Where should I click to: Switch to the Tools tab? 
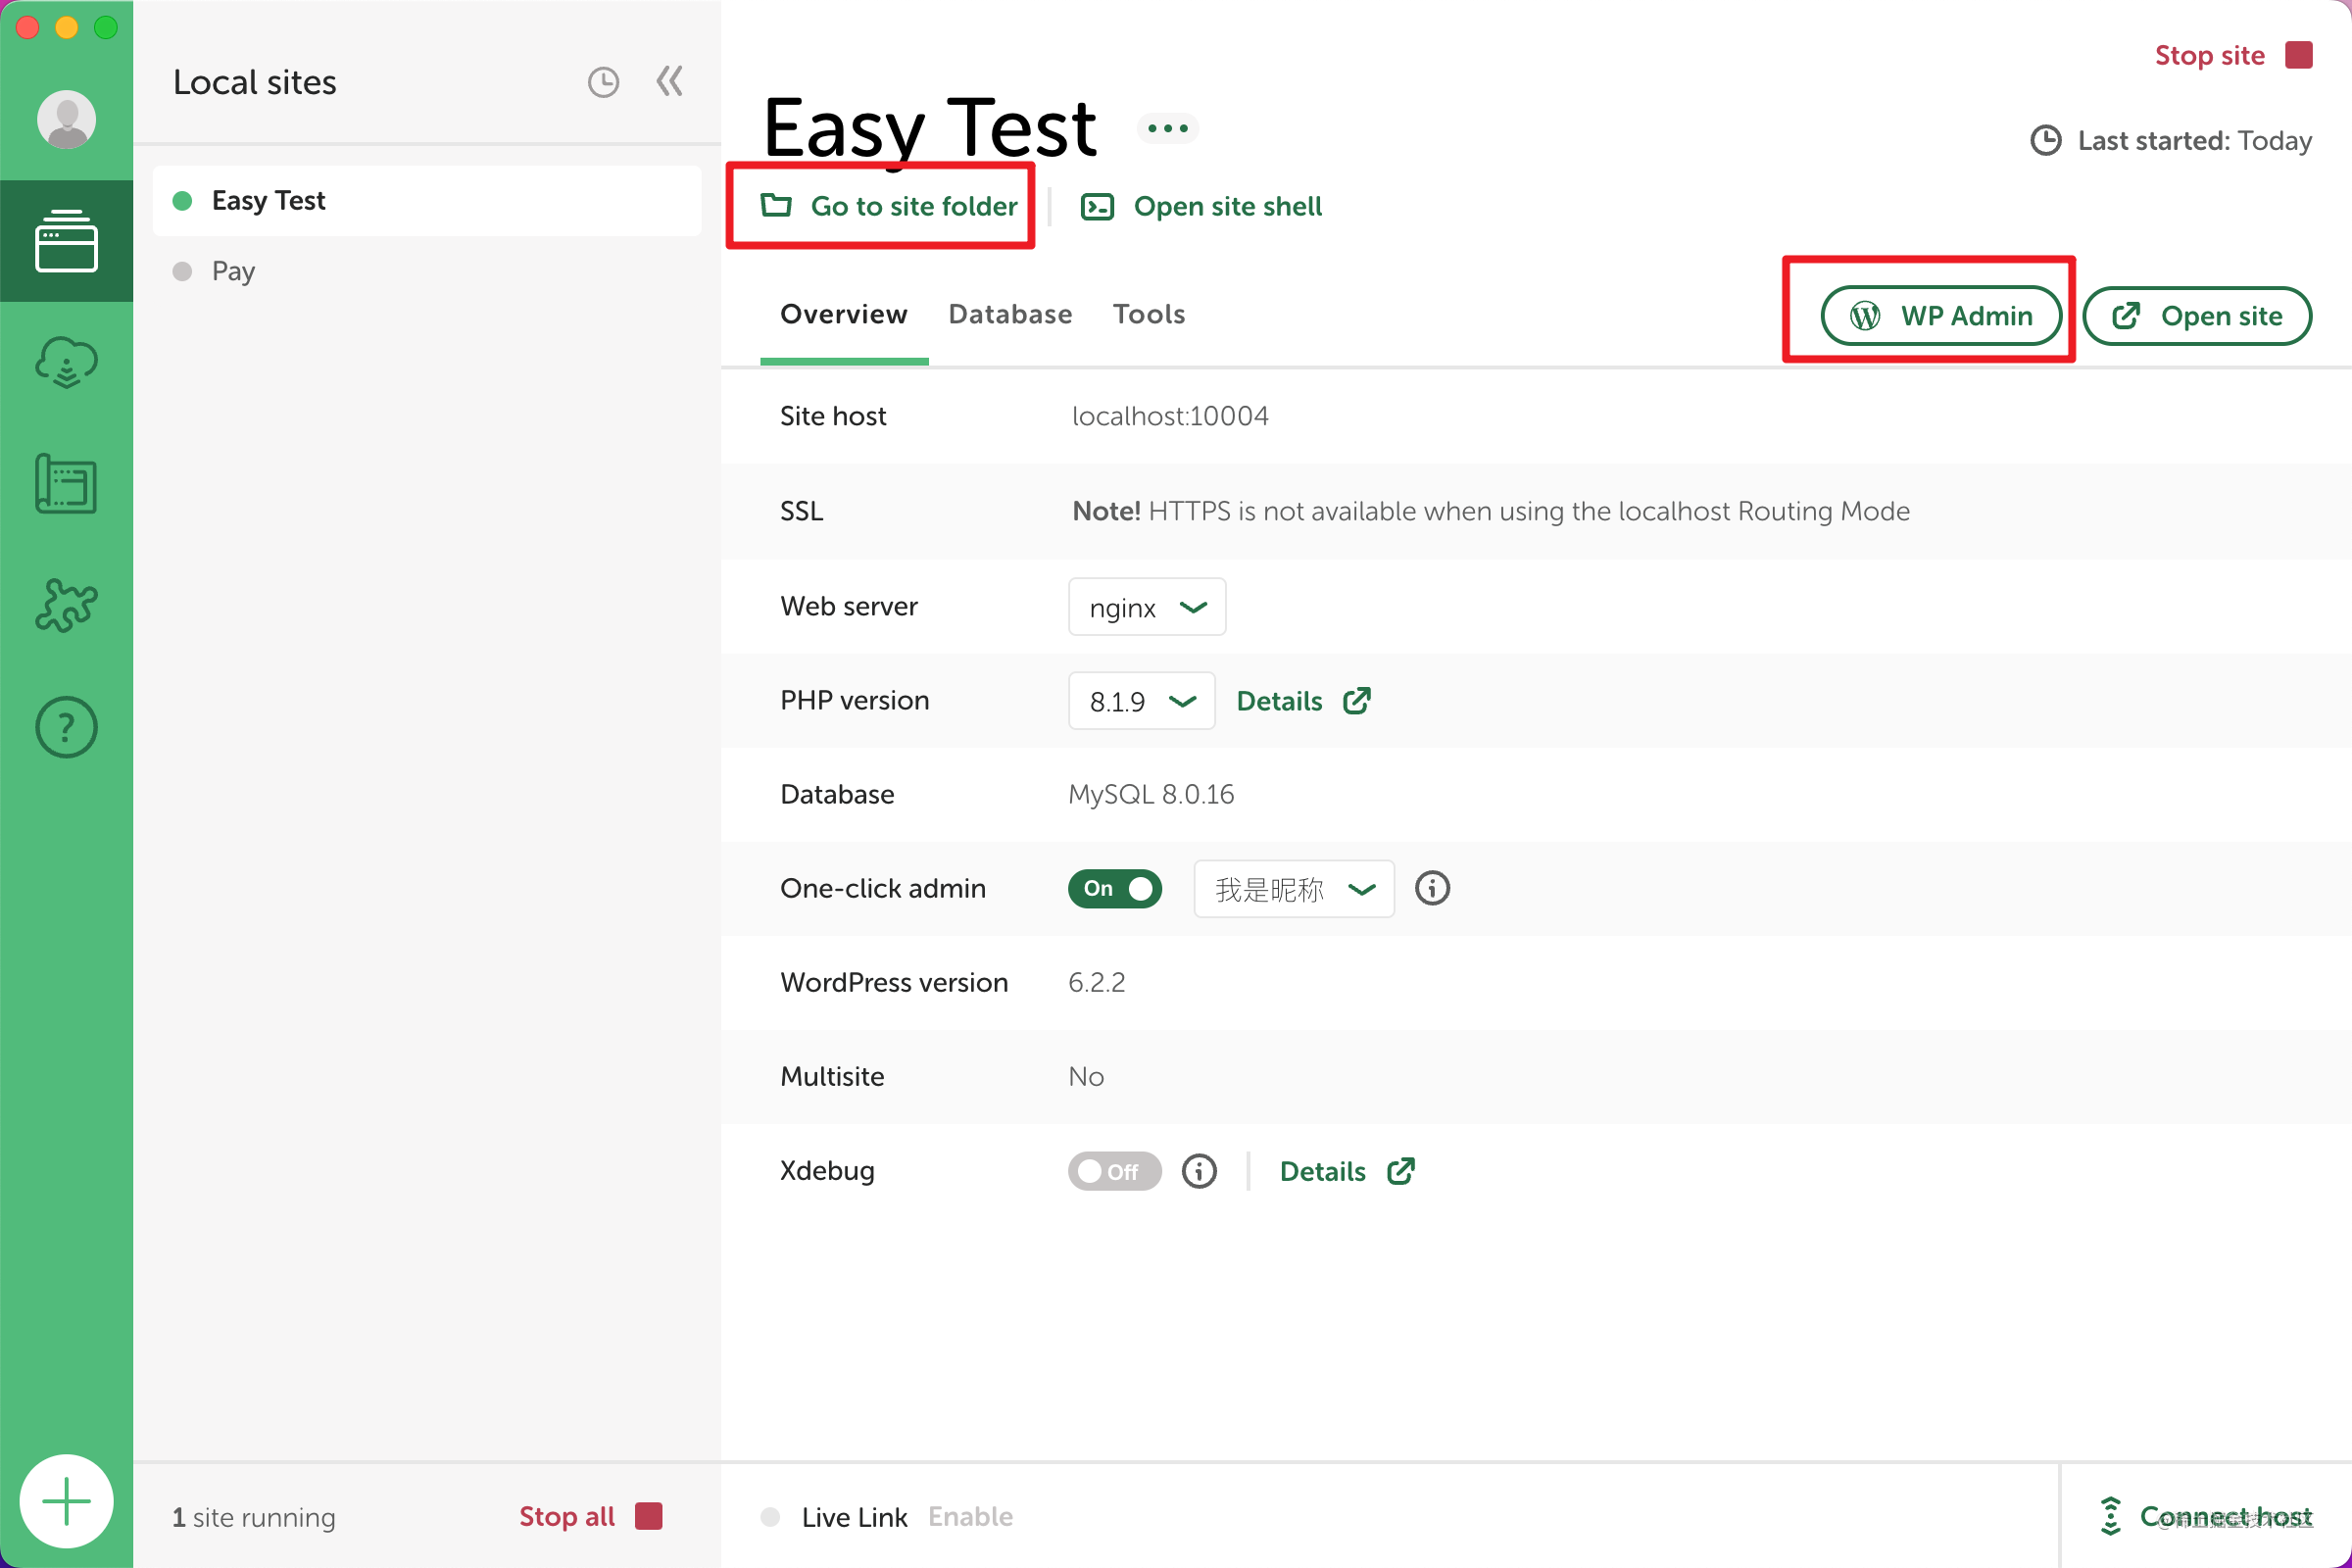pos(1148,314)
